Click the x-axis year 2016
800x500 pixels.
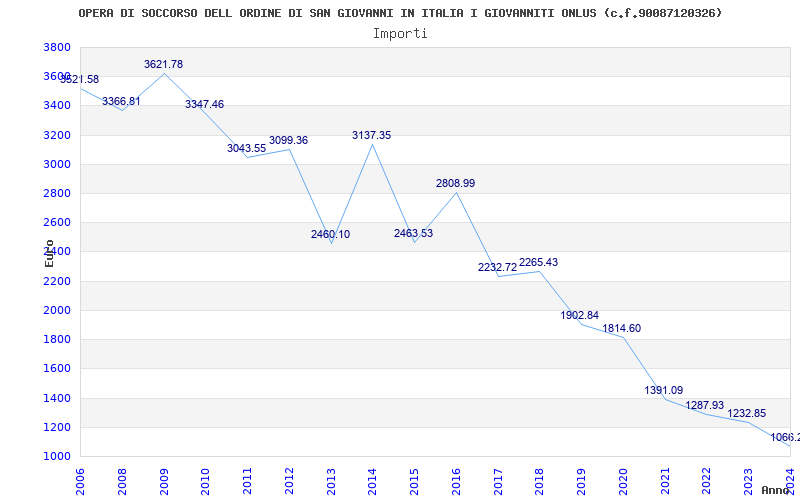pos(456,482)
